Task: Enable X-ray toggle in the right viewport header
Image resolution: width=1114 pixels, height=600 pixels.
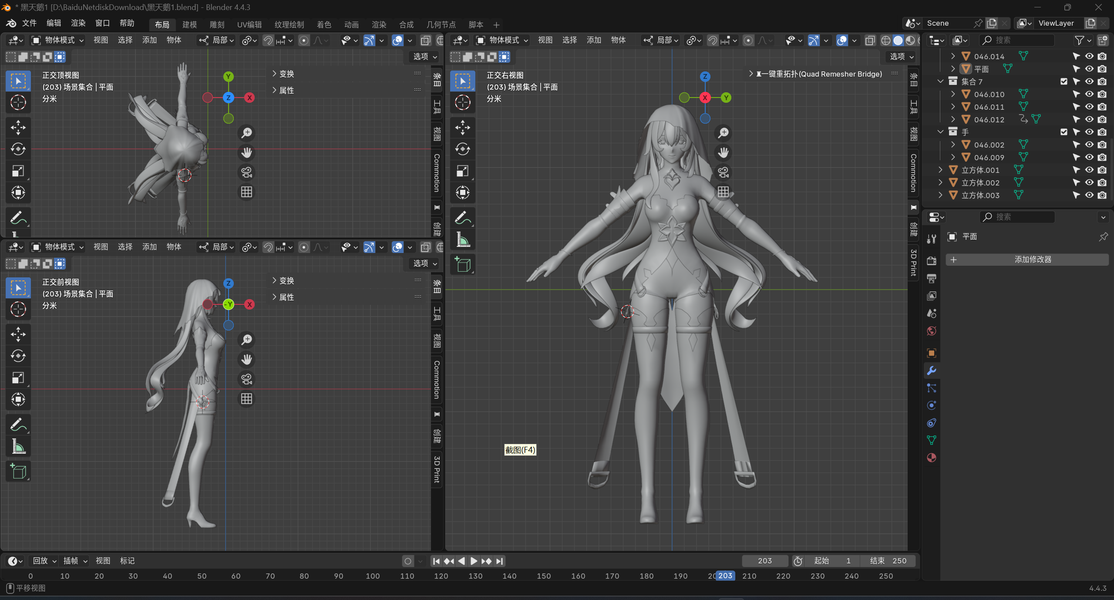Action: 870,40
